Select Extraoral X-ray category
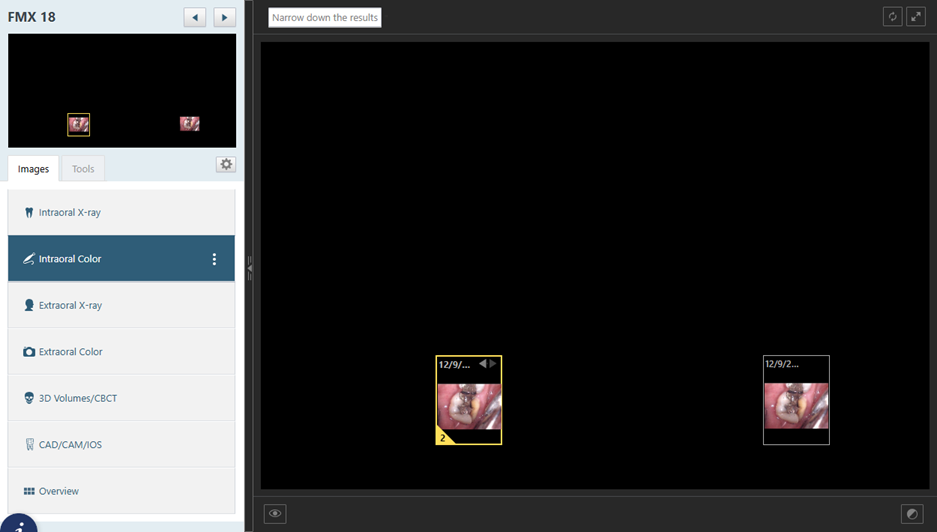This screenshot has height=532, width=937. tap(121, 305)
